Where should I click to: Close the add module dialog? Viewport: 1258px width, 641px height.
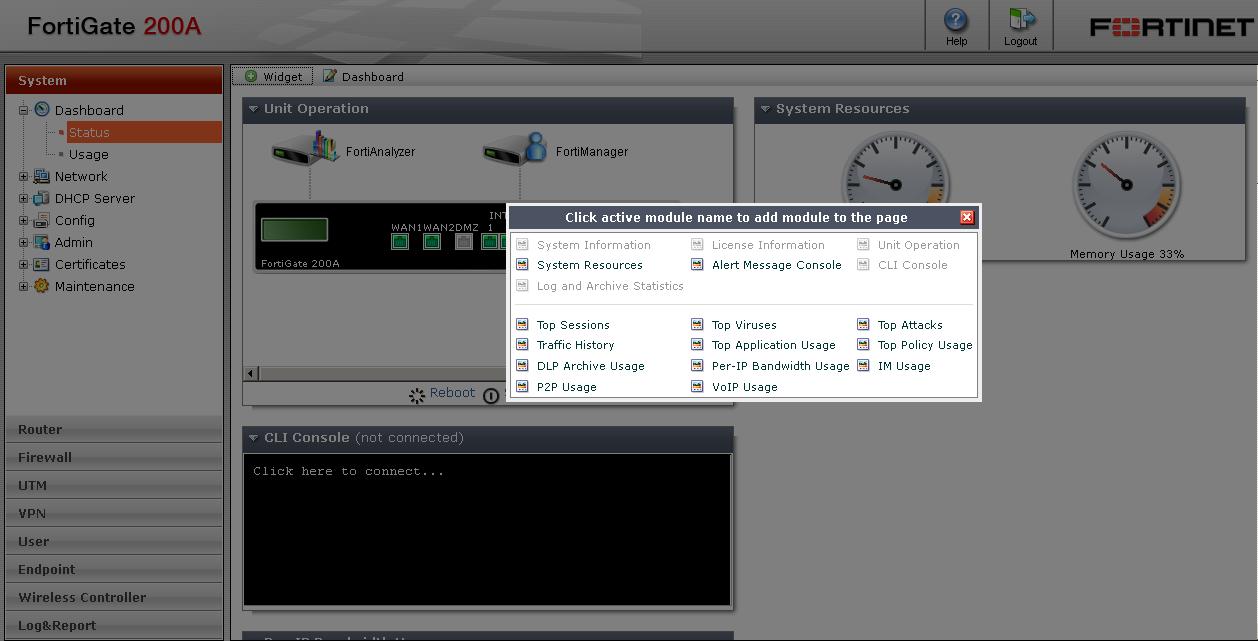(967, 217)
